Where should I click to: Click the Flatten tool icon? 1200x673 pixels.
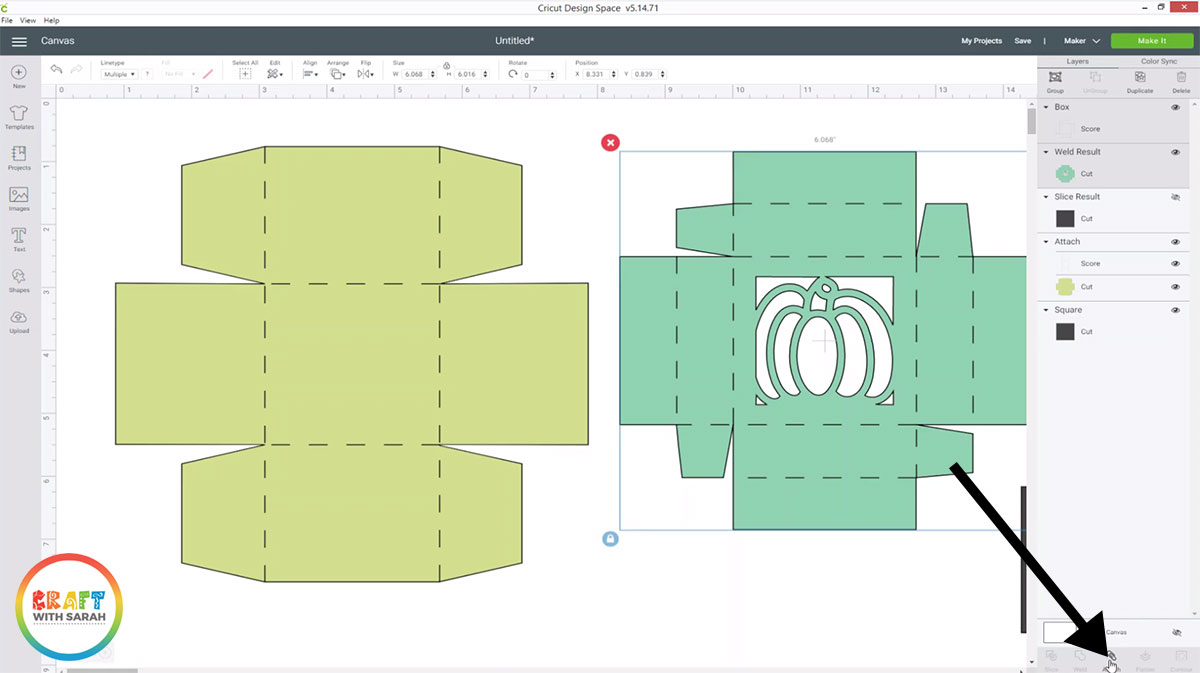[1145, 655]
